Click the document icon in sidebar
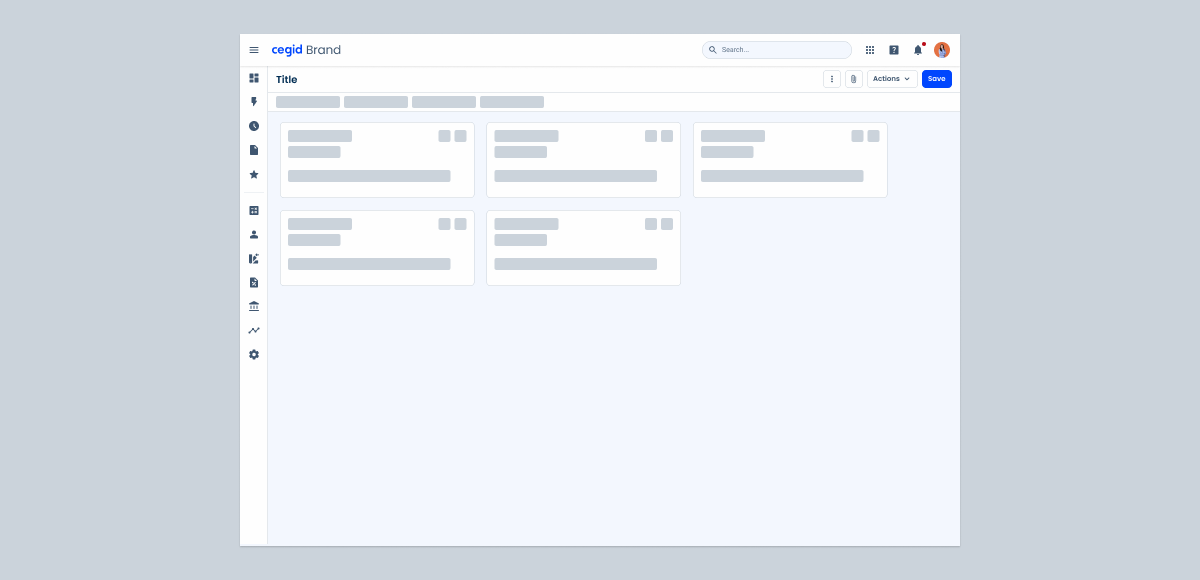The height and width of the screenshot is (580, 1200). coord(254,150)
